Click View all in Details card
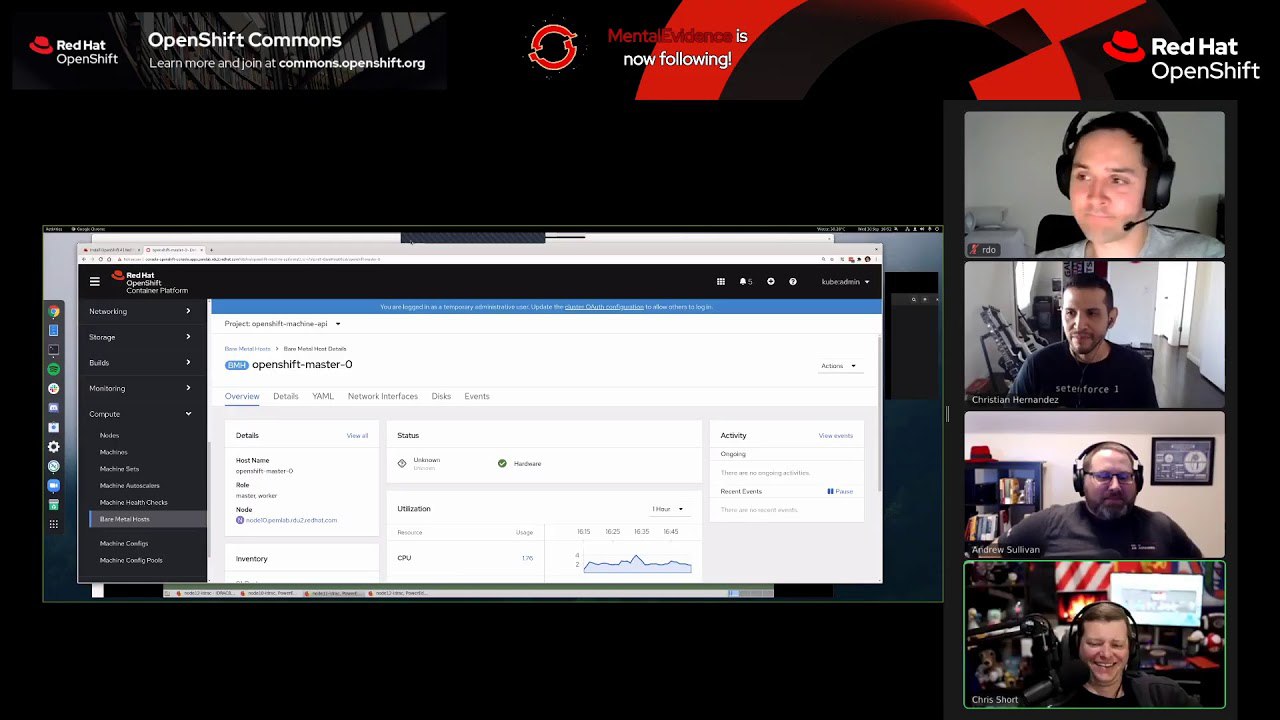Screen dimensions: 1280x720 click(x=357, y=436)
